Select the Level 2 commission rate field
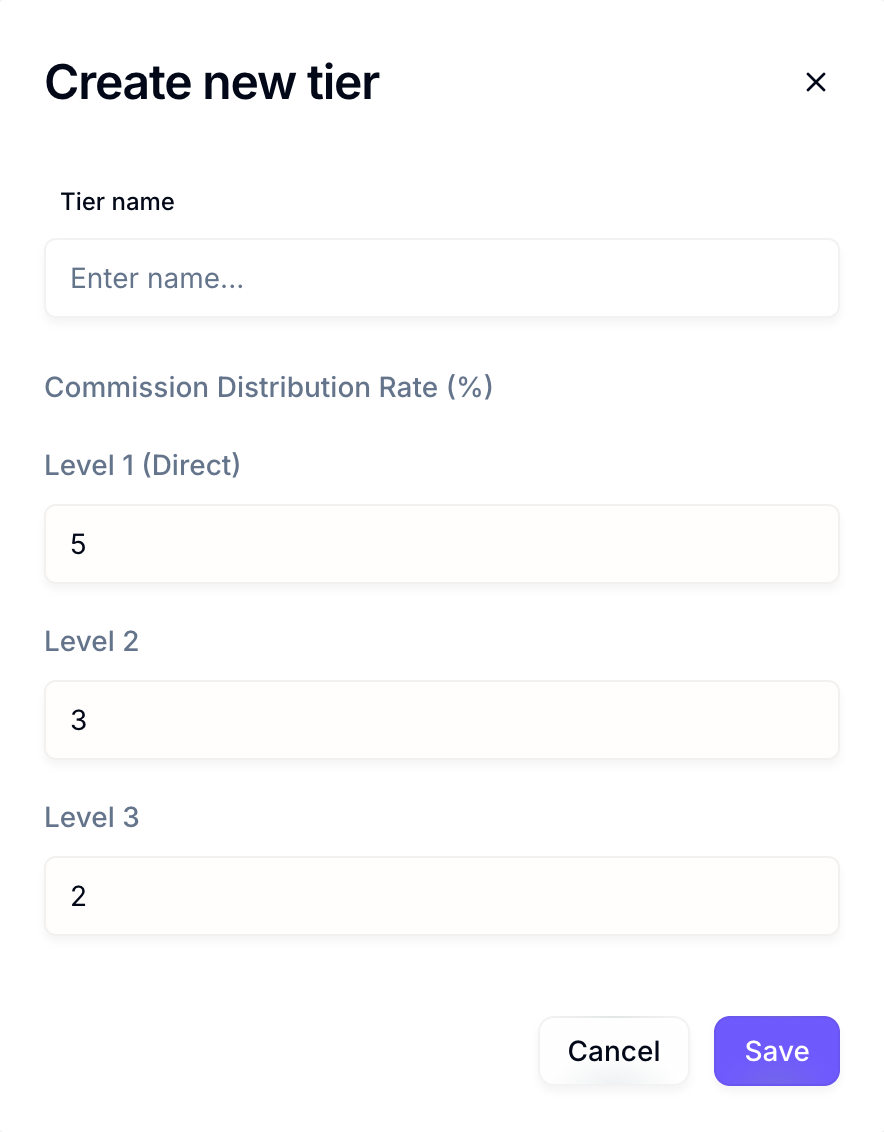Image resolution: width=884 pixels, height=1132 pixels. (x=442, y=720)
